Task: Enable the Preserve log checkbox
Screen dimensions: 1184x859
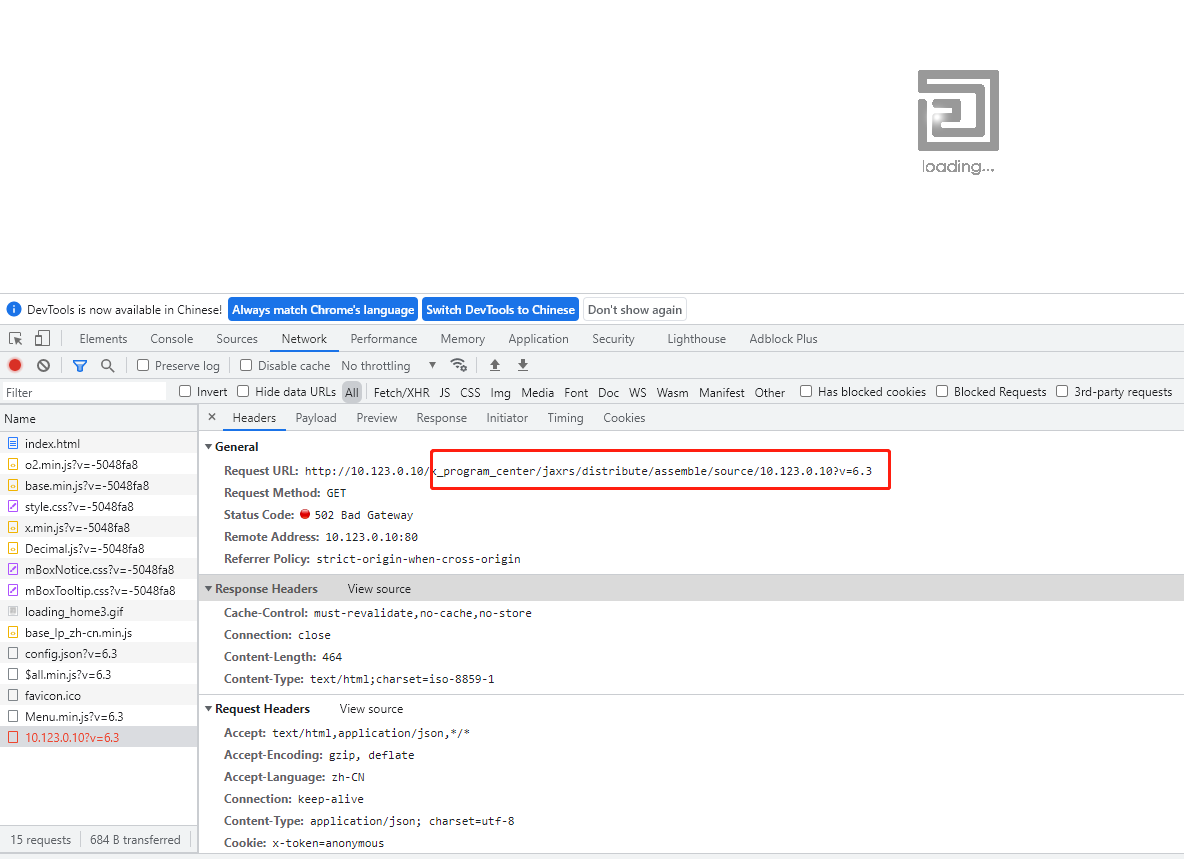Action: click(x=143, y=366)
